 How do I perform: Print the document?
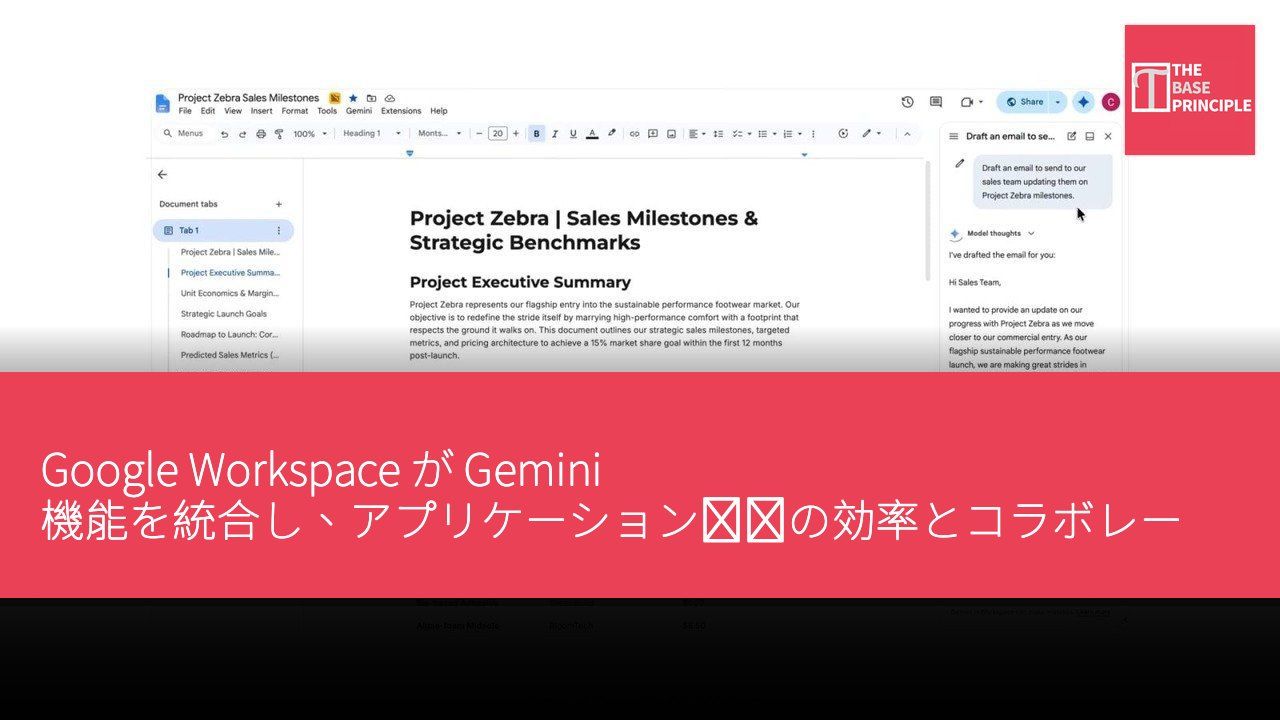click(x=261, y=134)
